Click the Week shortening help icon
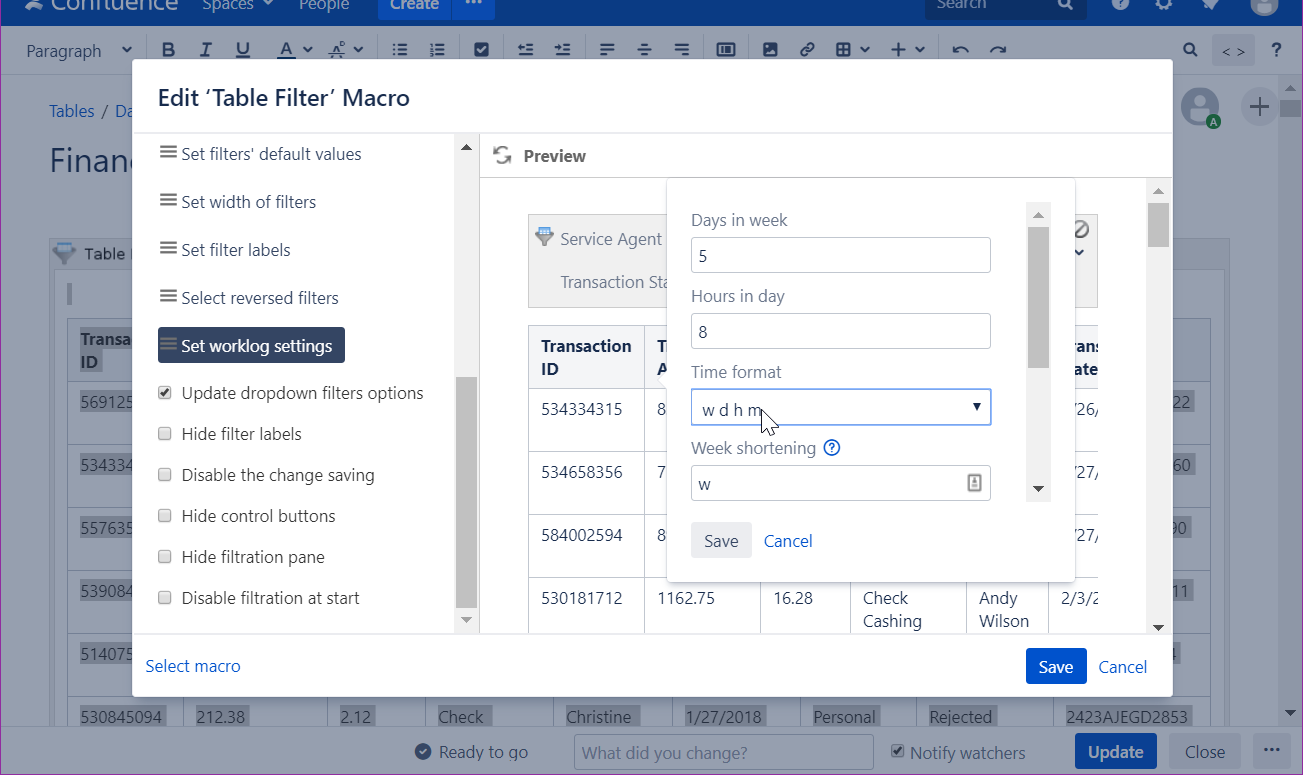Viewport: 1303px width, 775px height. [x=831, y=448]
